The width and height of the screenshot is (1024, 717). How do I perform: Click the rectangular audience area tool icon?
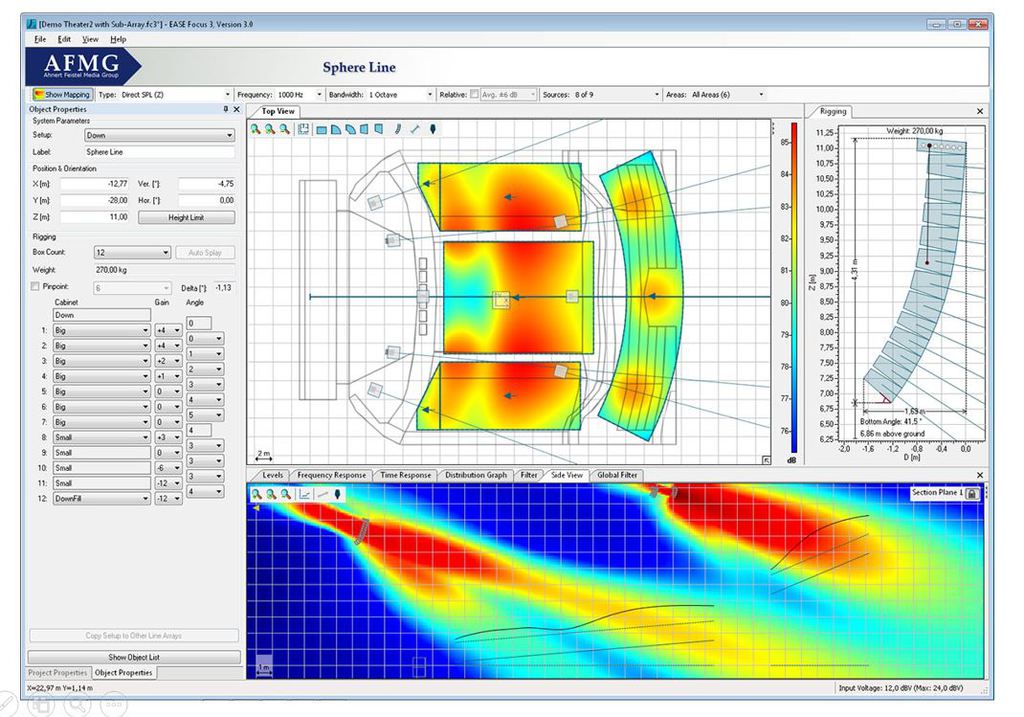(322, 129)
